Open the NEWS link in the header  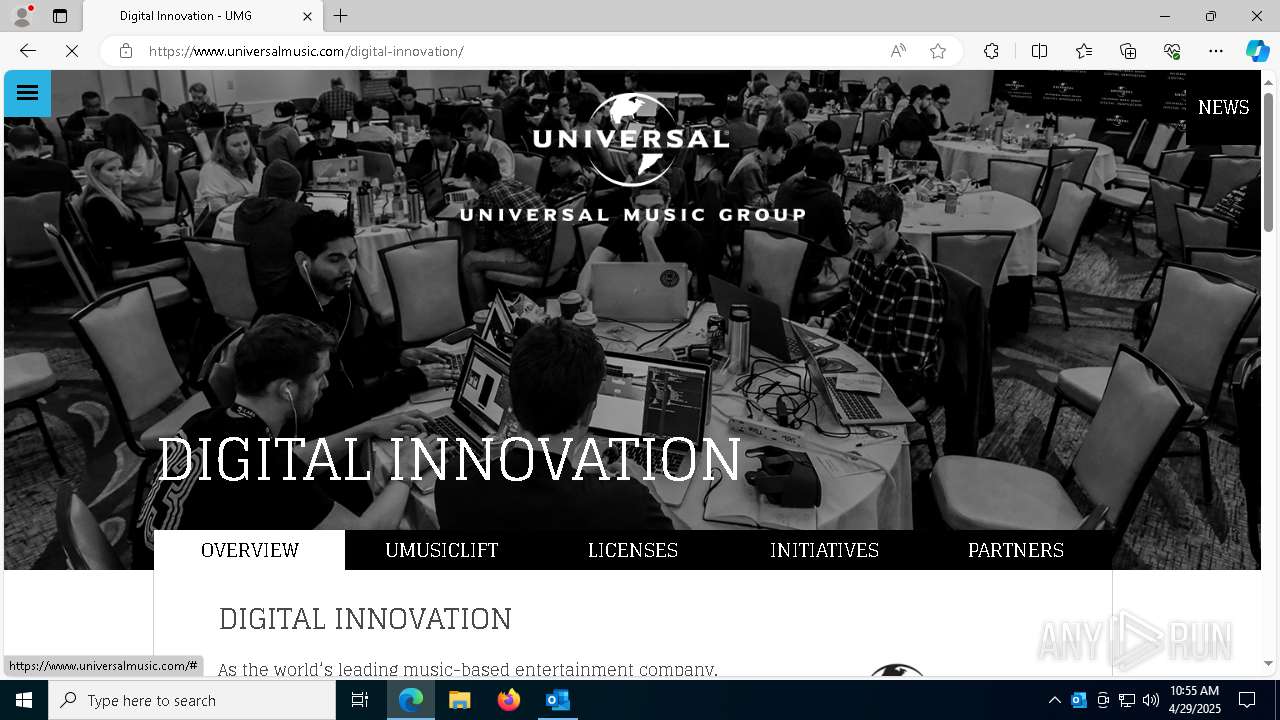1223,107
